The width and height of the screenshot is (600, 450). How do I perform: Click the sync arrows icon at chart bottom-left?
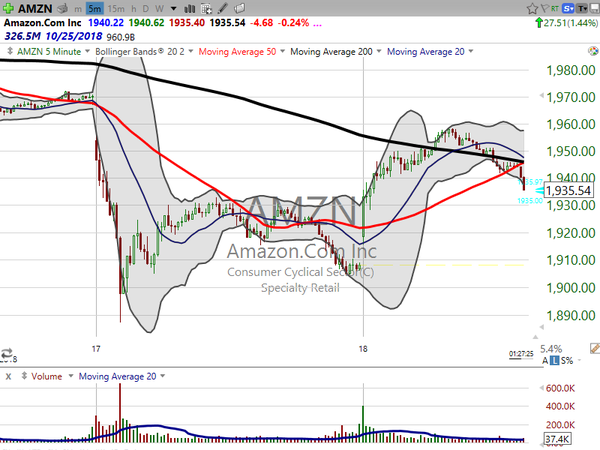[9, 354]
